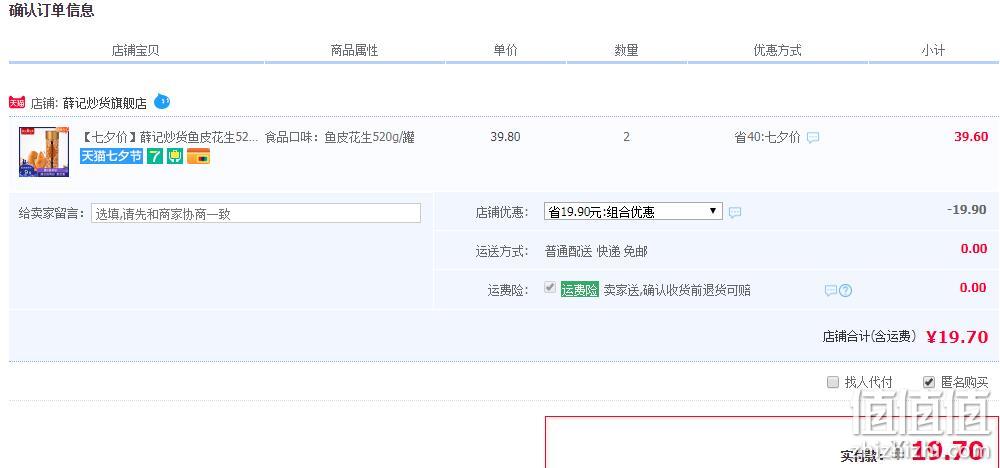Click the unit price 39.80

click(505, 137)
